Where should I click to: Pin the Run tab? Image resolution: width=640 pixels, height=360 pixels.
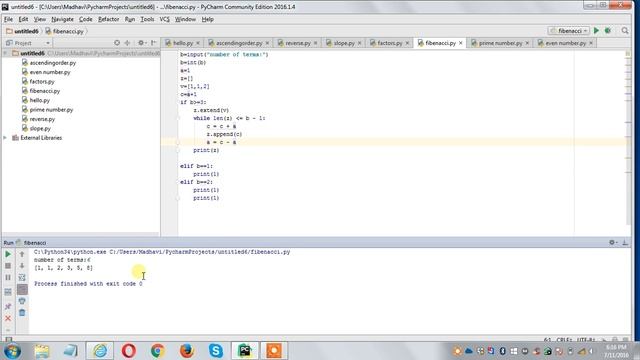[x=8, y=306]
